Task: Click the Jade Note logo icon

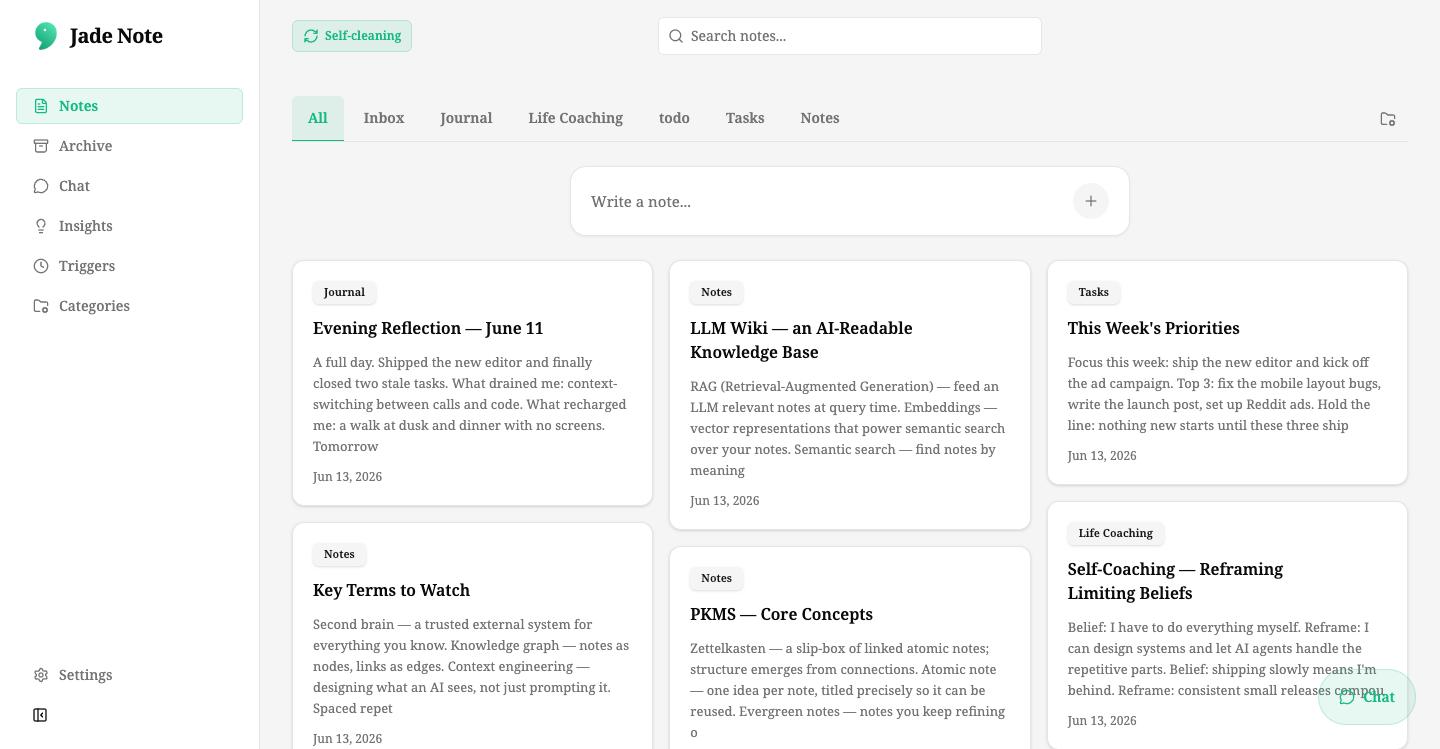Action: pyautogui.click(x=45, y=36)
